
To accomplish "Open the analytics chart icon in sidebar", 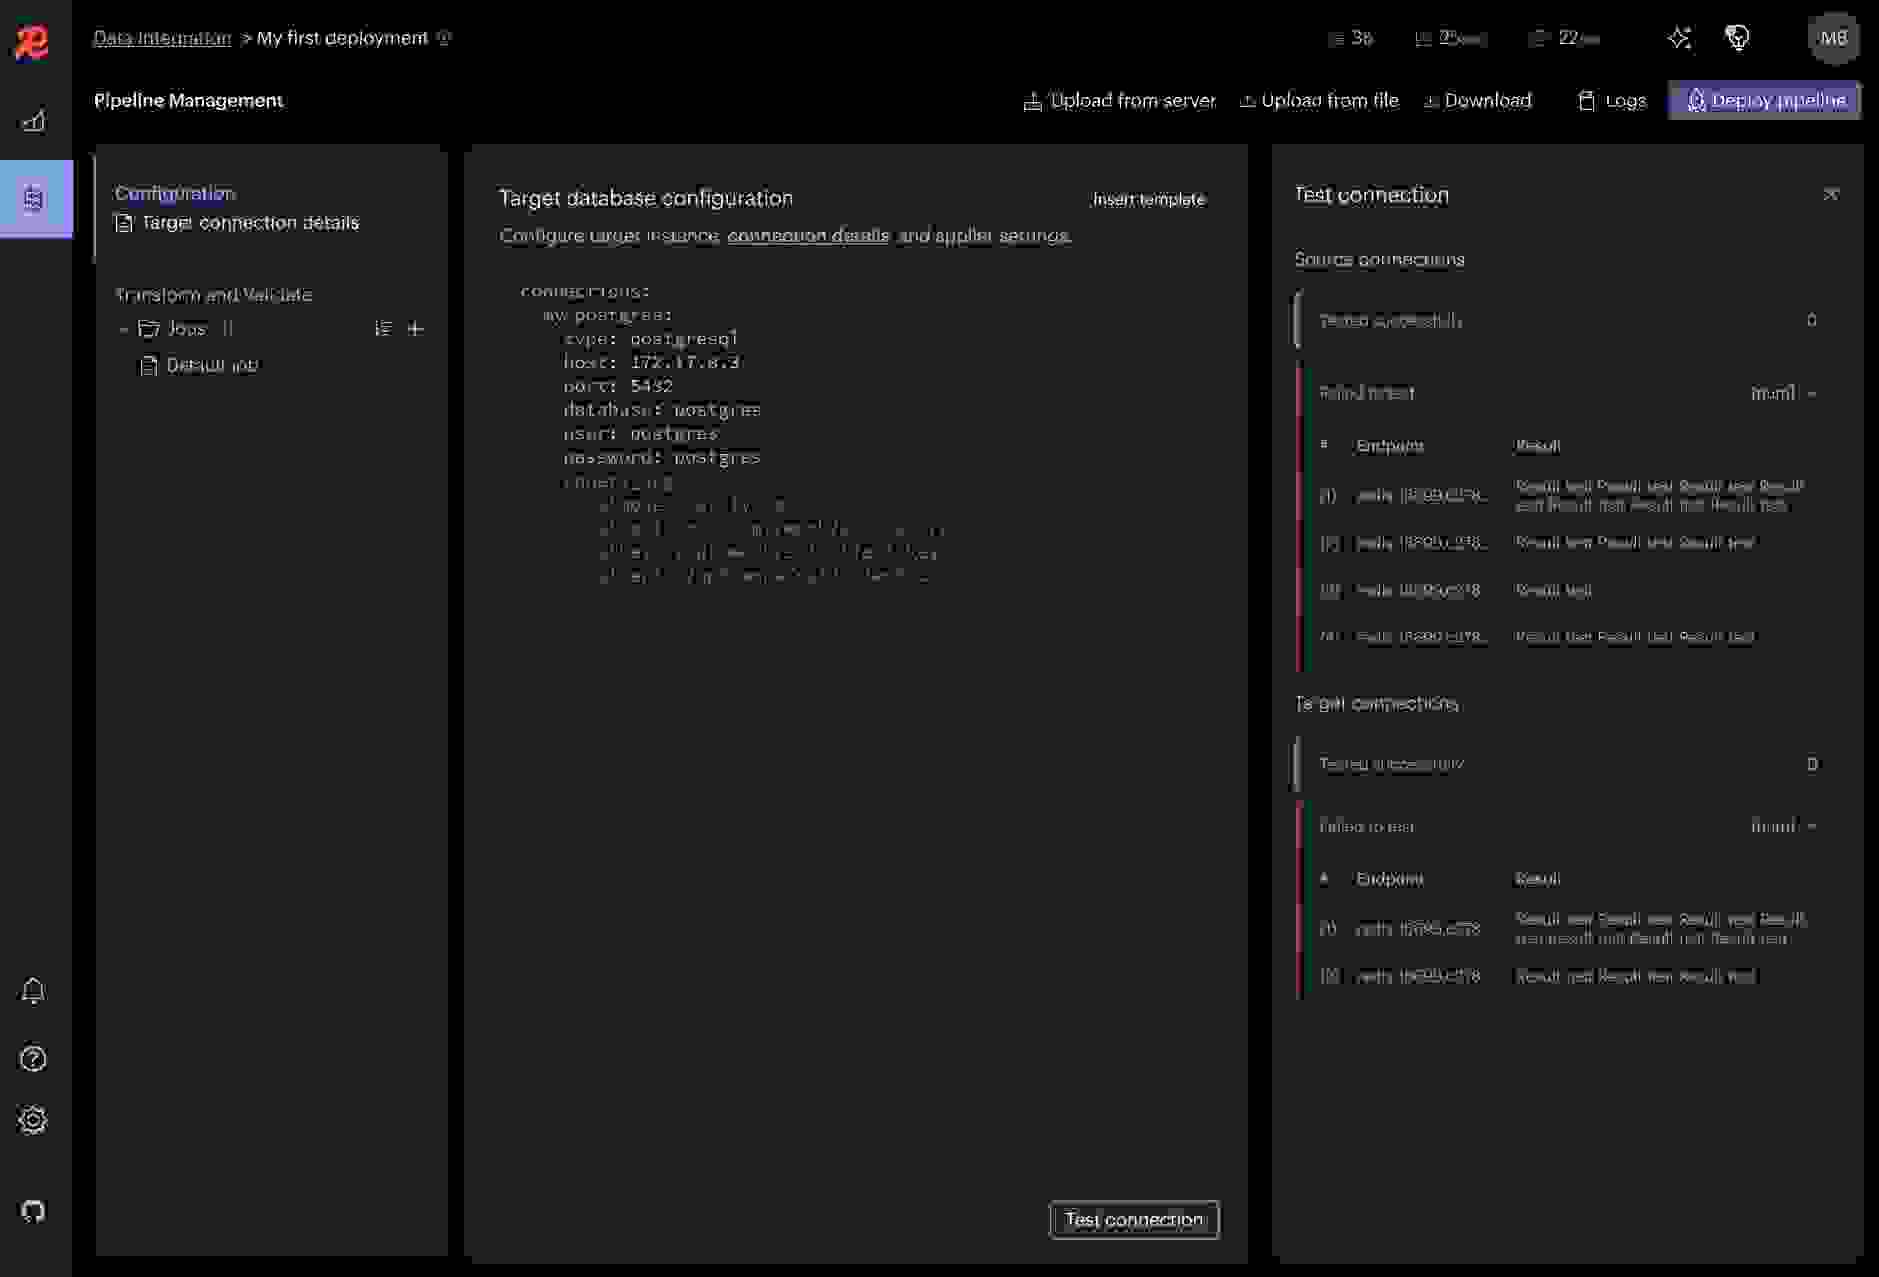I will 34,121.
